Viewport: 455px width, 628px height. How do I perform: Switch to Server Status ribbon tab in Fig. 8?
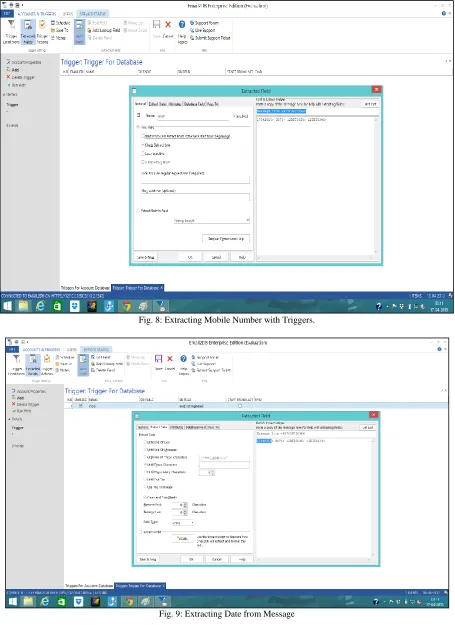92,14
